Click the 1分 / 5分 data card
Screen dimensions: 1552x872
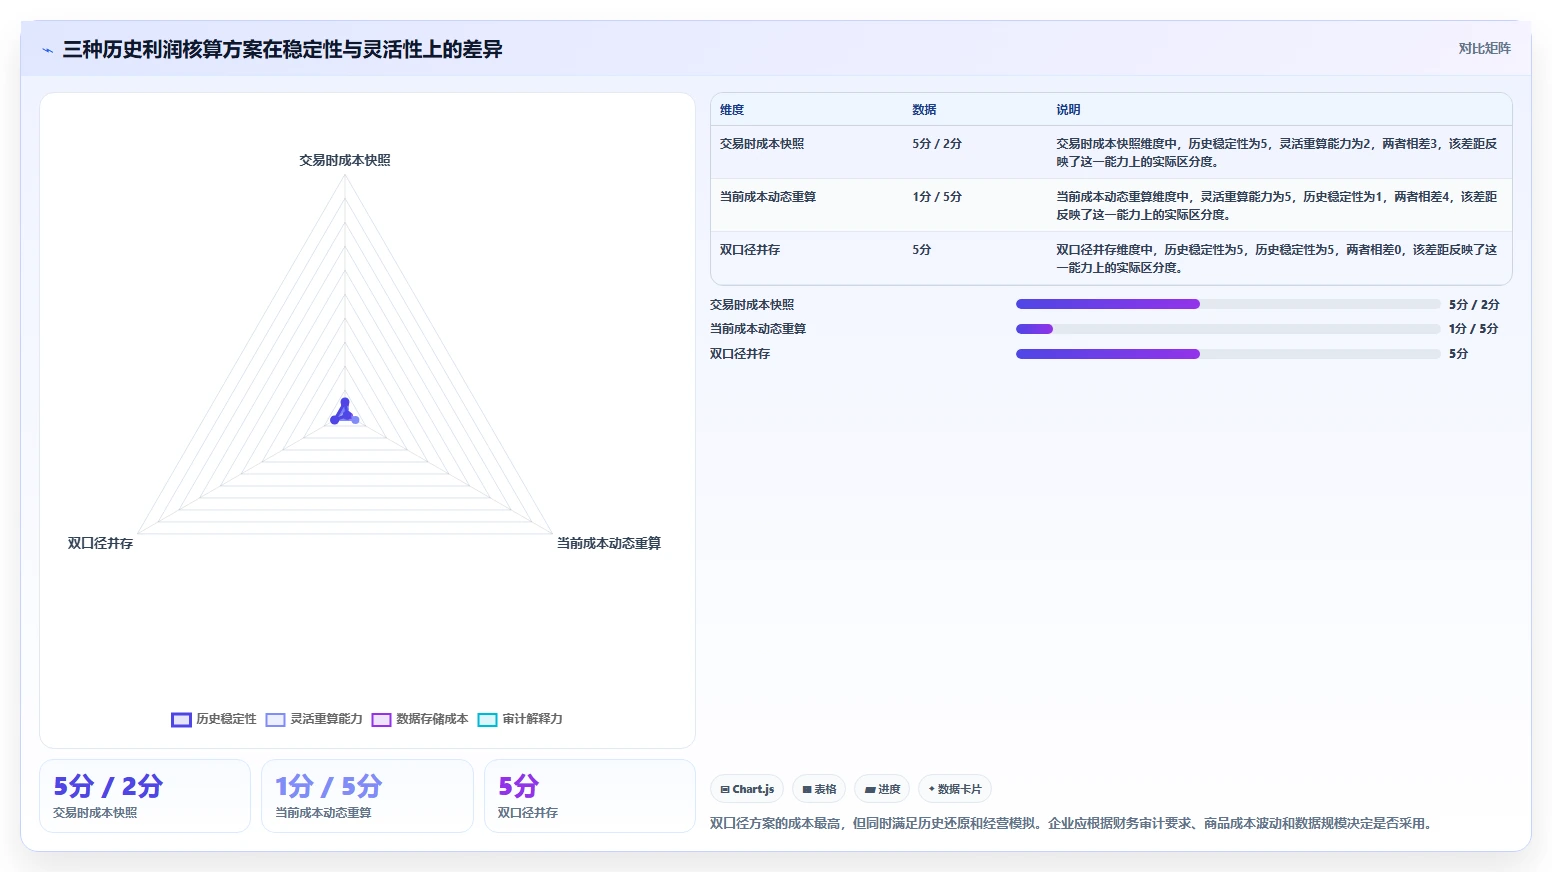[367, 796]
